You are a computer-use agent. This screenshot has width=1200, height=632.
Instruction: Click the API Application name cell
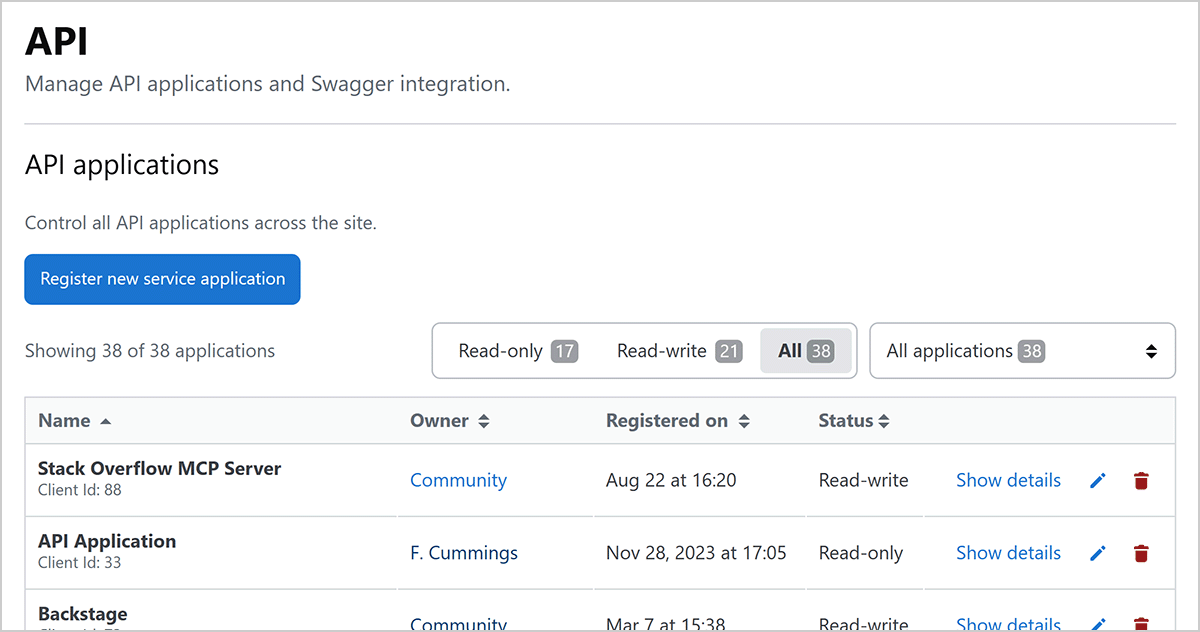(107, 541)
